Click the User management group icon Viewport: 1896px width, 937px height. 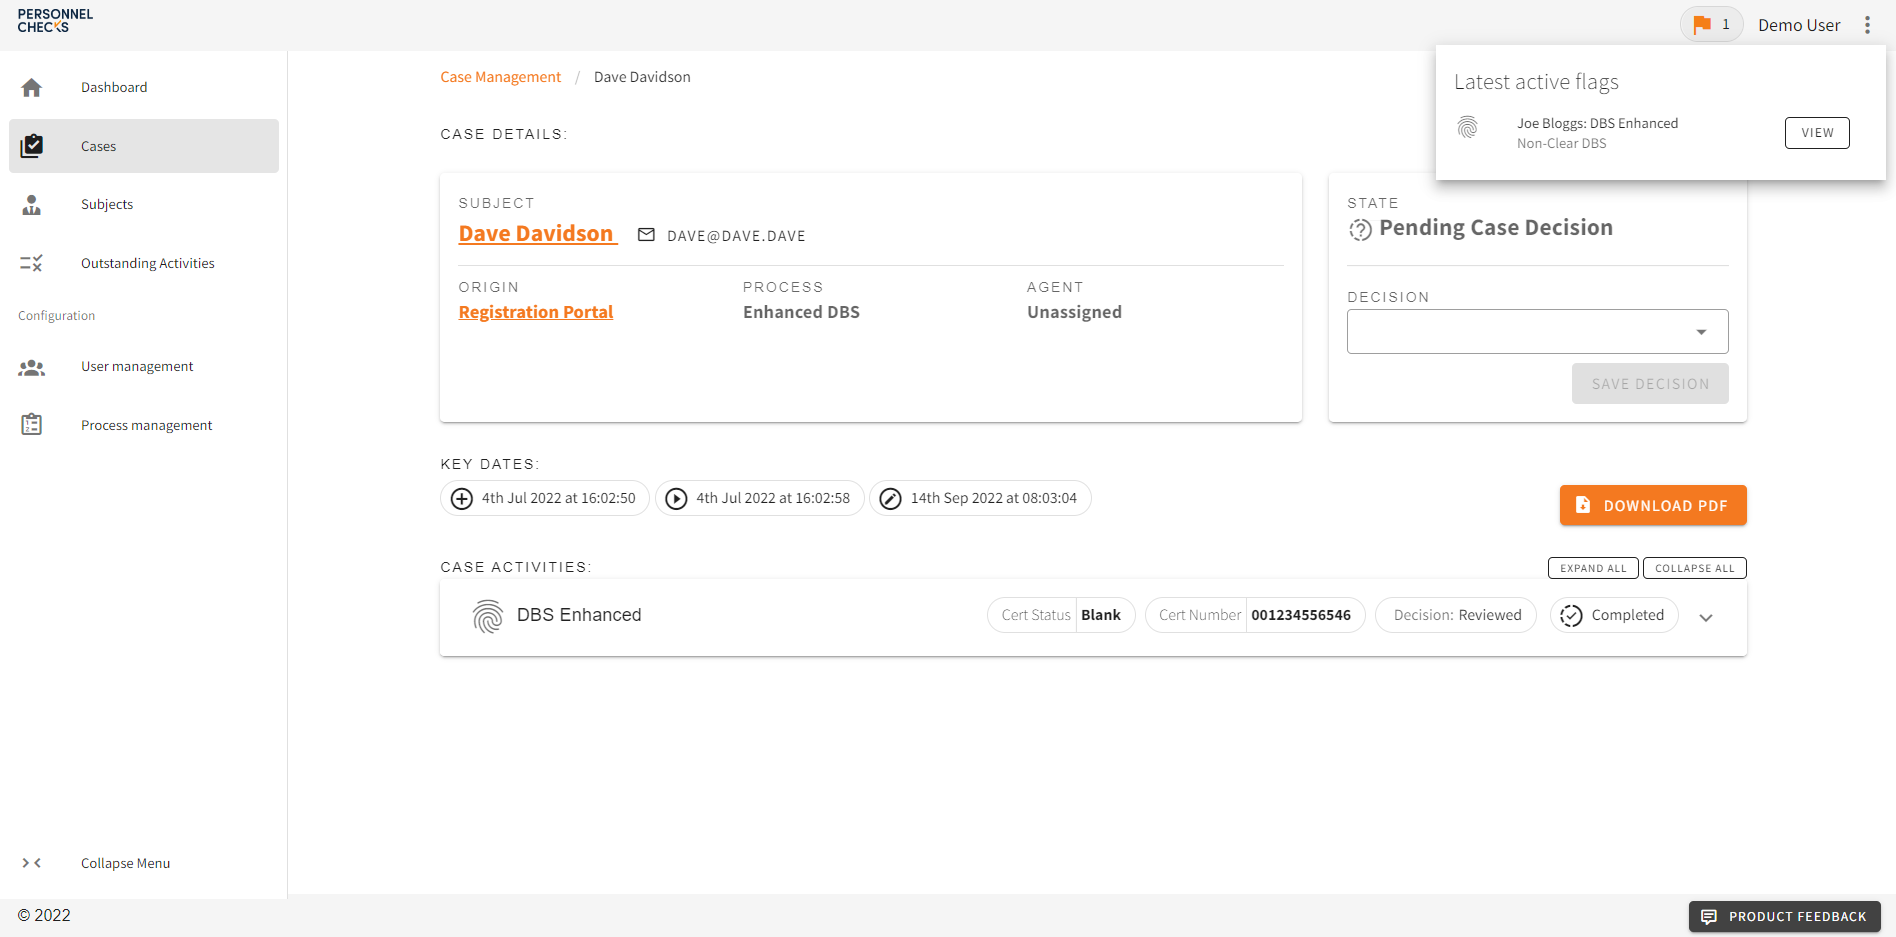tap(32, 367)
